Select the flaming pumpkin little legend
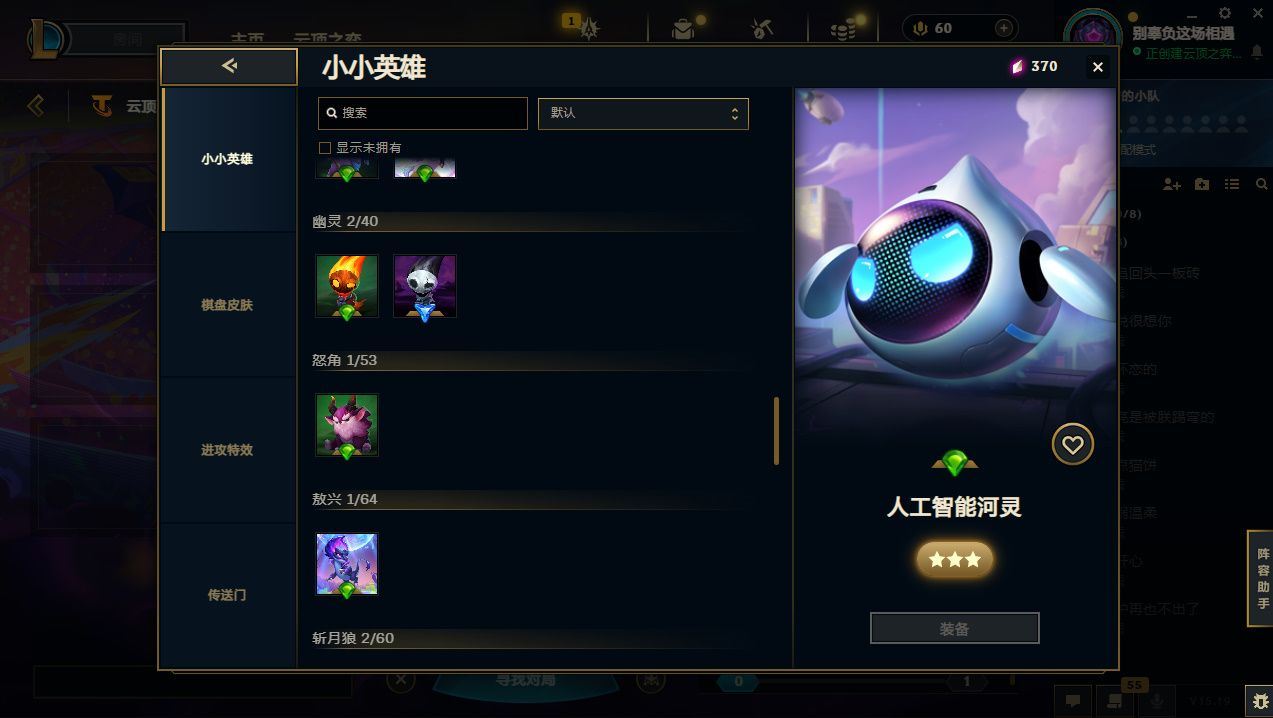The image size is (1273, 718). click(x=347, y=286)
